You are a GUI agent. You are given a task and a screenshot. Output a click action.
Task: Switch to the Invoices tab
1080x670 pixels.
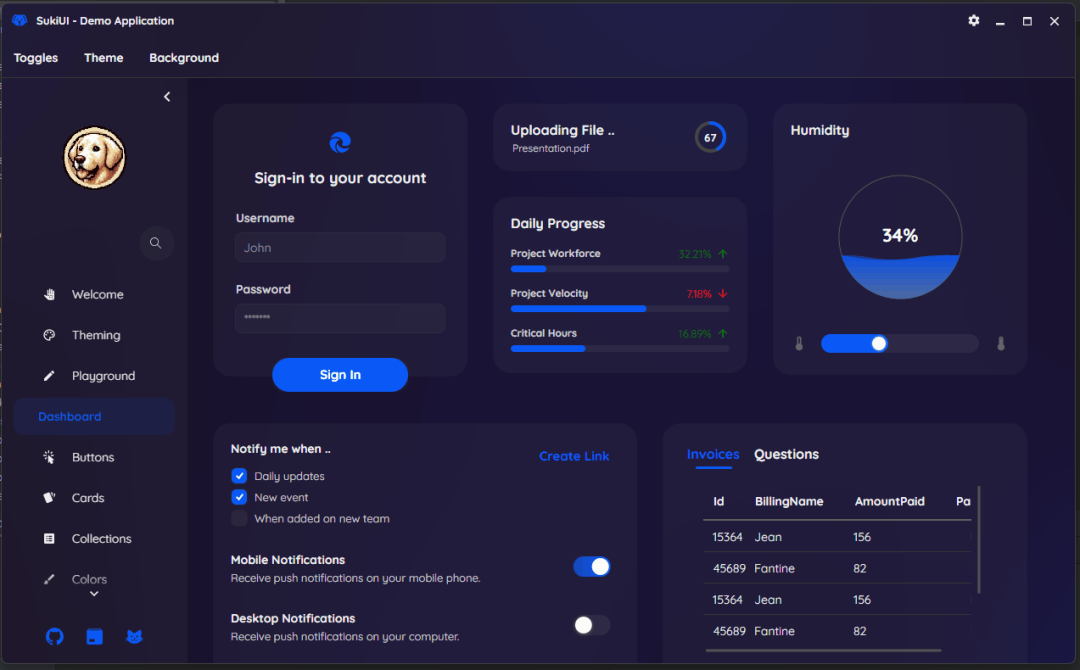pos(713,454)
